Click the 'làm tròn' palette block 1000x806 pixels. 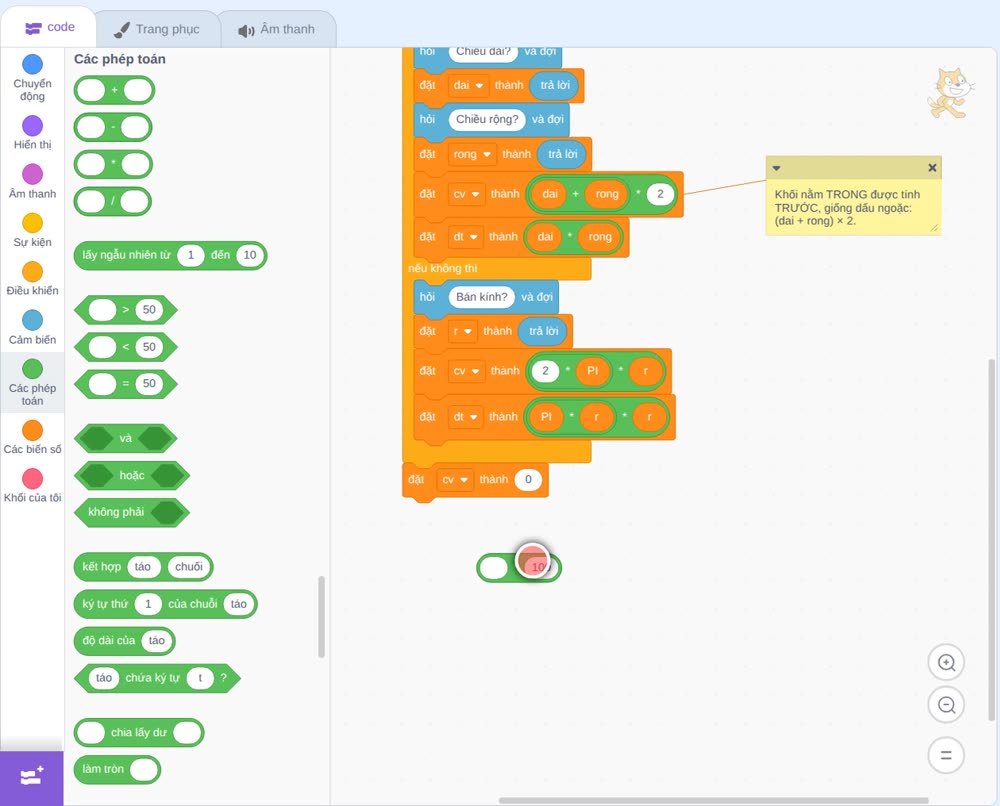click(117, 769)
